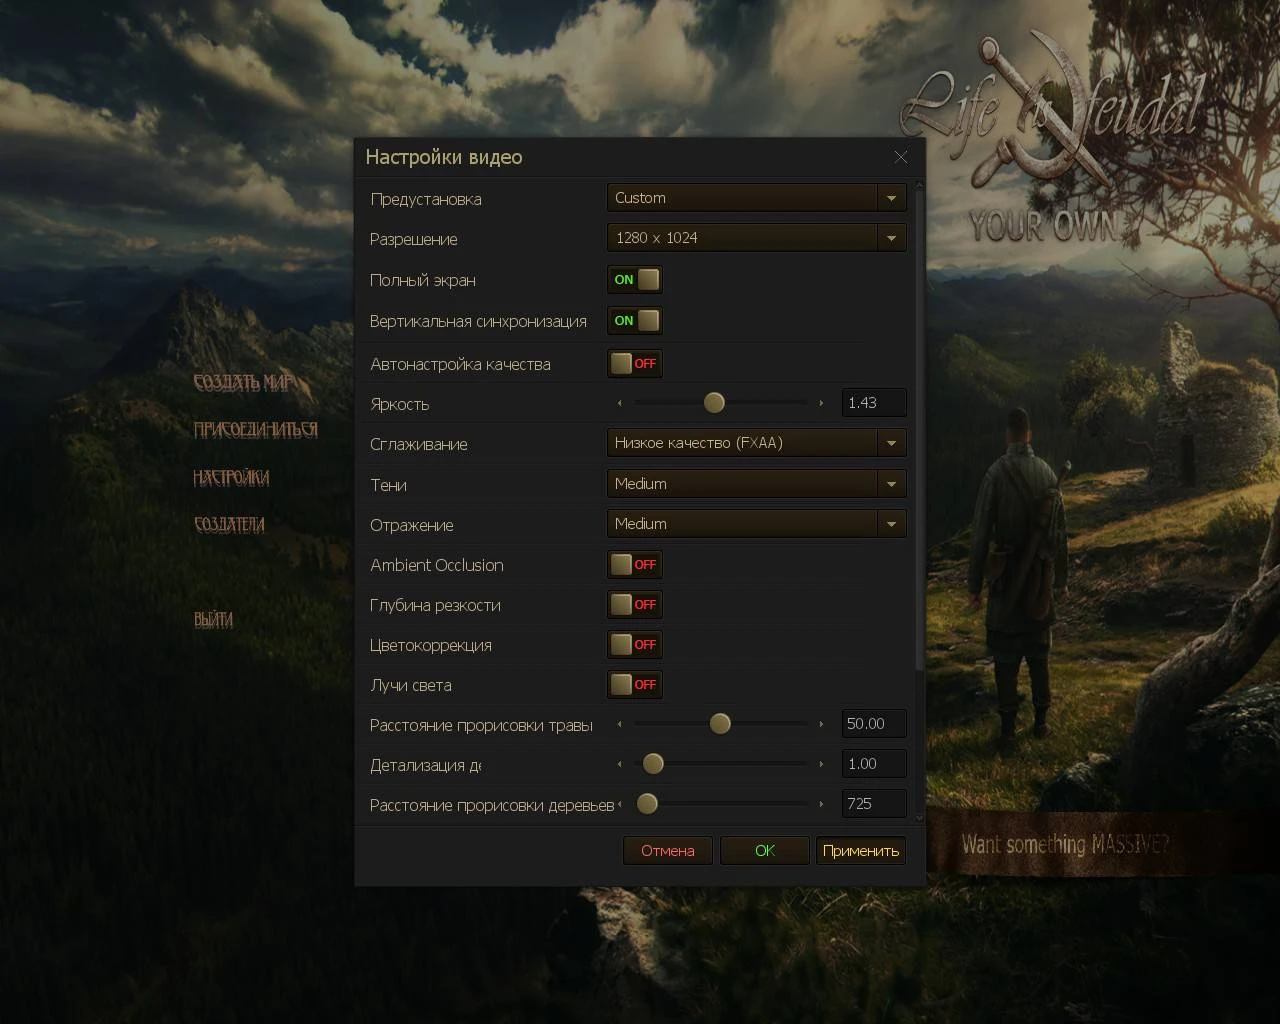Viewport: 1280px width, 1024px height.
Task: Enable Автонастройка качества
Action: pyautogui.click(x=634, y=363)
